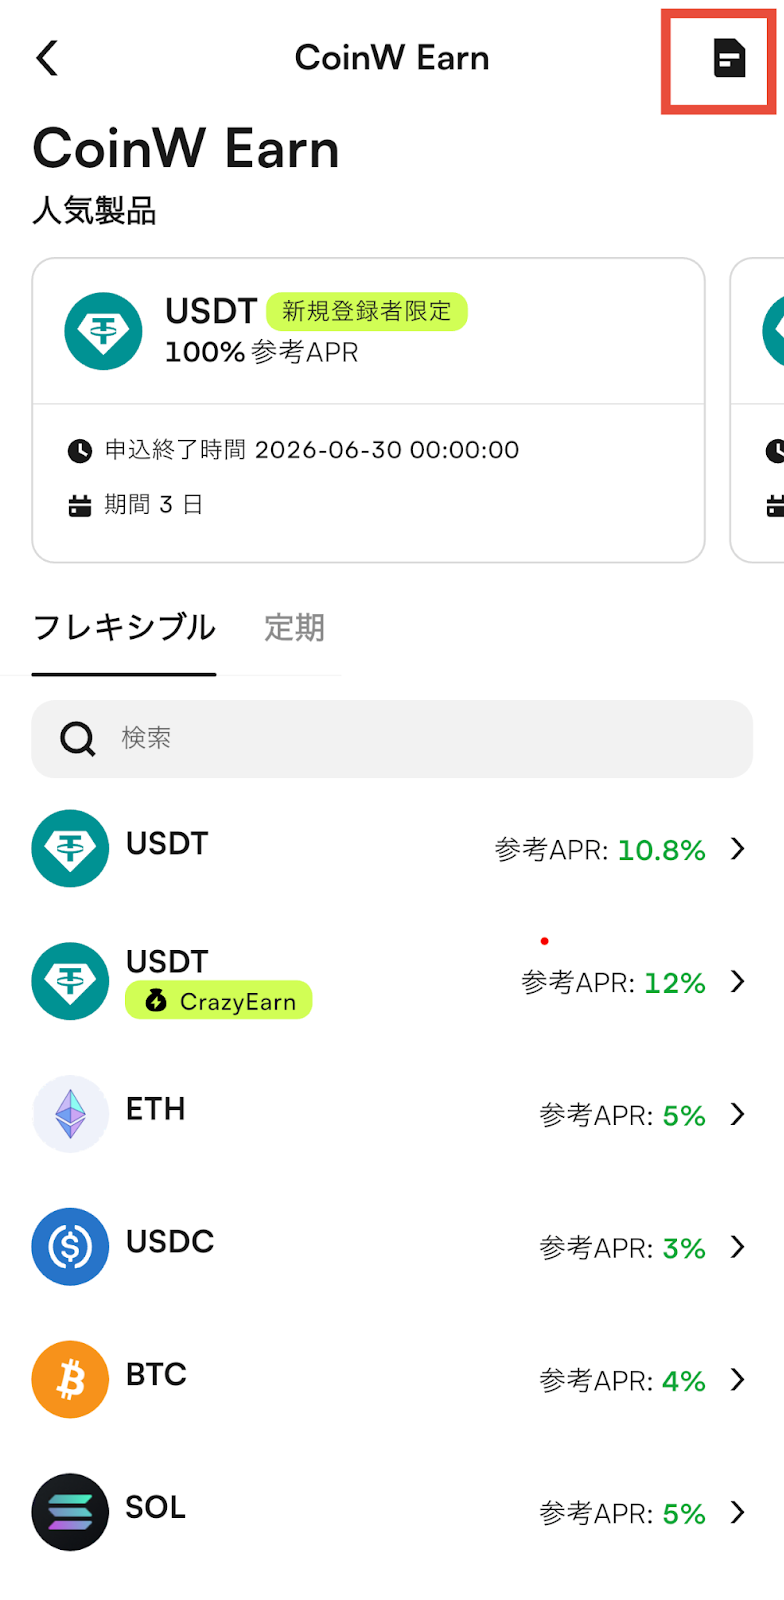The width and height of the screenshot is (784, 1600).
Task: Open the USDC 3% APR row chevron
Action: (x=738, y=1247)
